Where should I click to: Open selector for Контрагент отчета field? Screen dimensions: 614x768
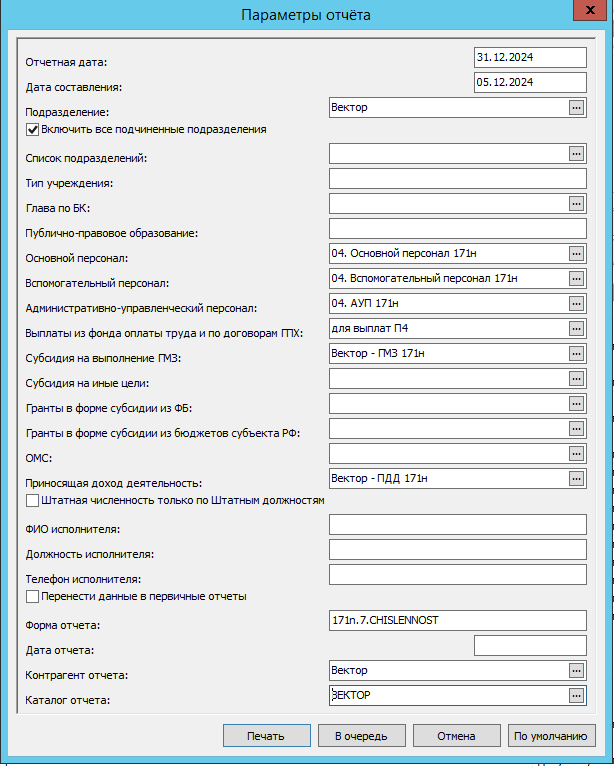coord(576,670)
